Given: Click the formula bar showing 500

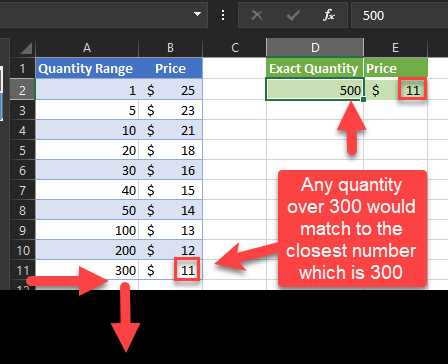Looking at the screenshot, I should [400, 15].
